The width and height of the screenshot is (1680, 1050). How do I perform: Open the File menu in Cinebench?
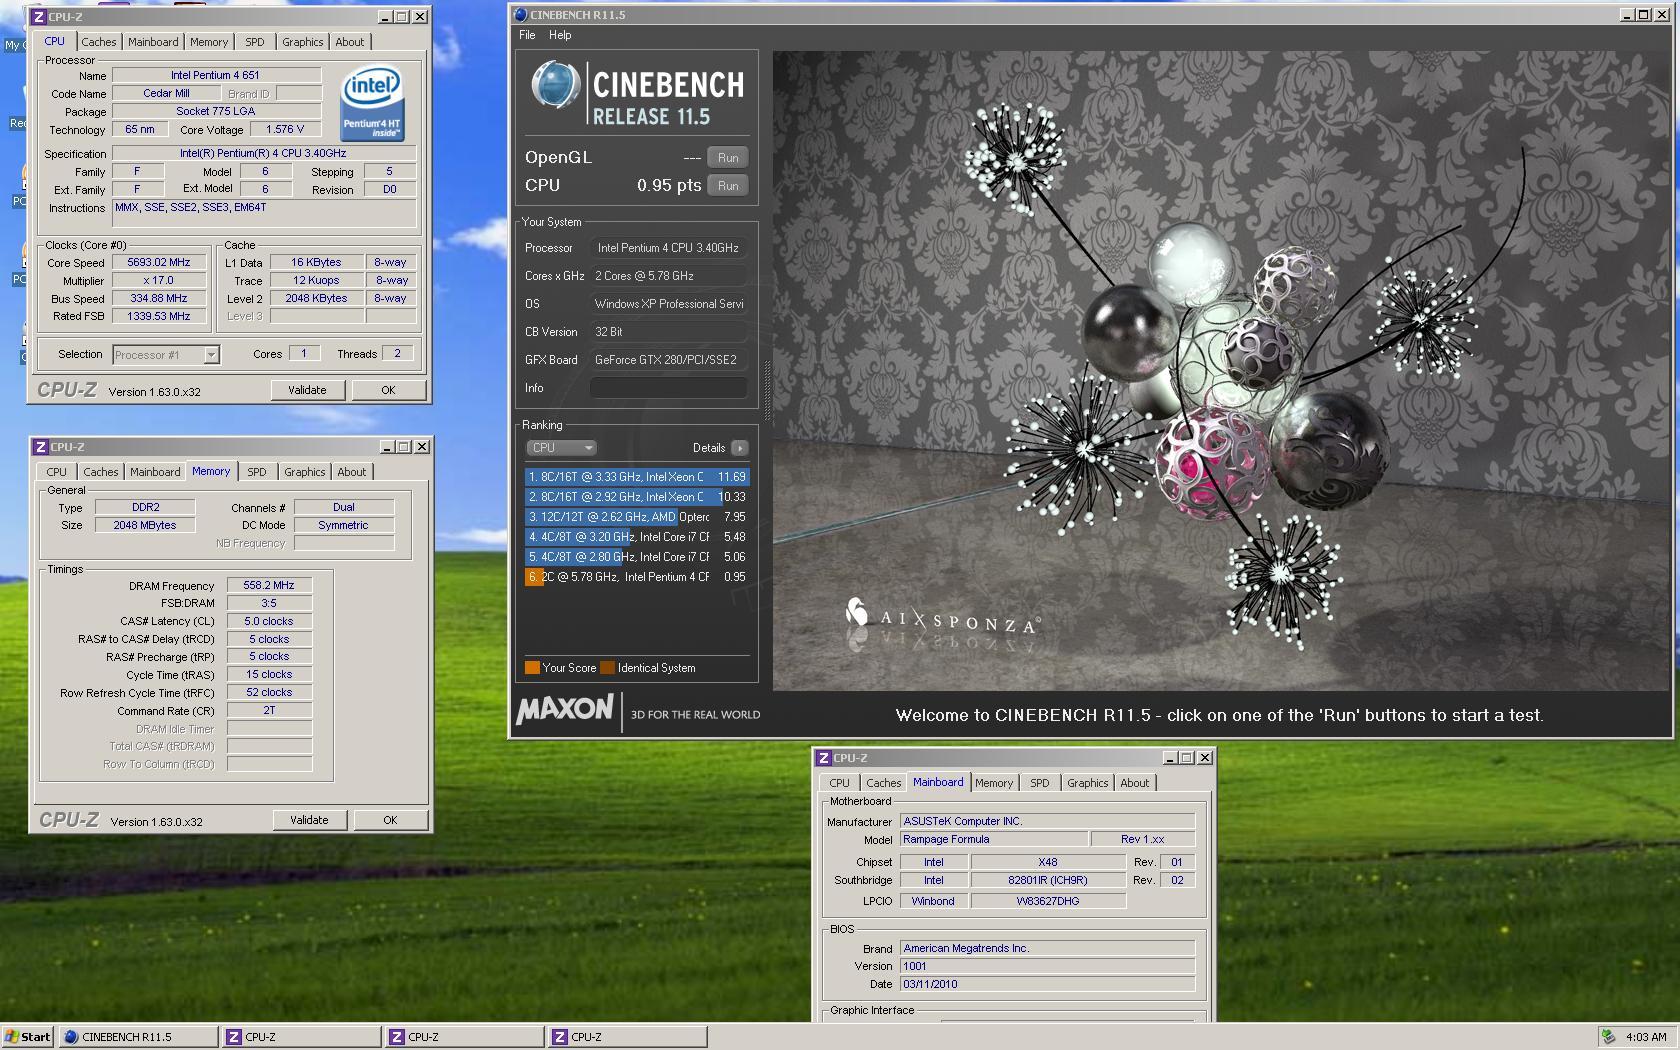tap(527, 35)
